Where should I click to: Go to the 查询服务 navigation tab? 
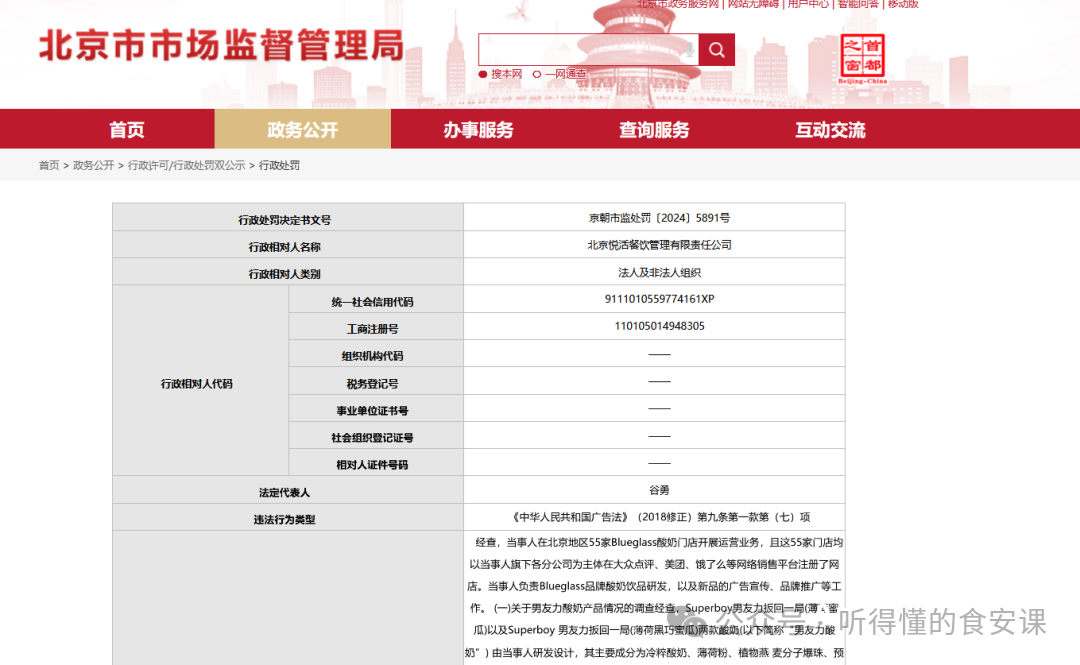pos(654,130)
